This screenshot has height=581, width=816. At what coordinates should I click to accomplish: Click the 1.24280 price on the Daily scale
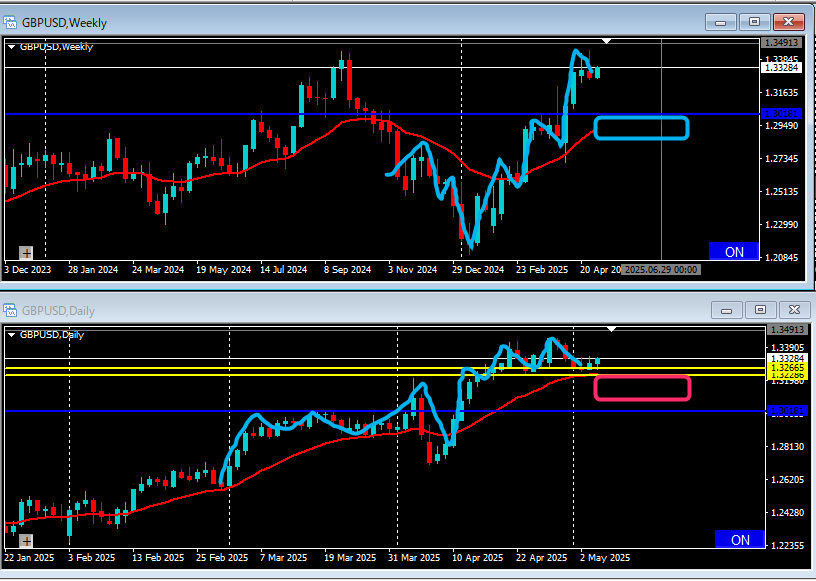coord(787,512)
